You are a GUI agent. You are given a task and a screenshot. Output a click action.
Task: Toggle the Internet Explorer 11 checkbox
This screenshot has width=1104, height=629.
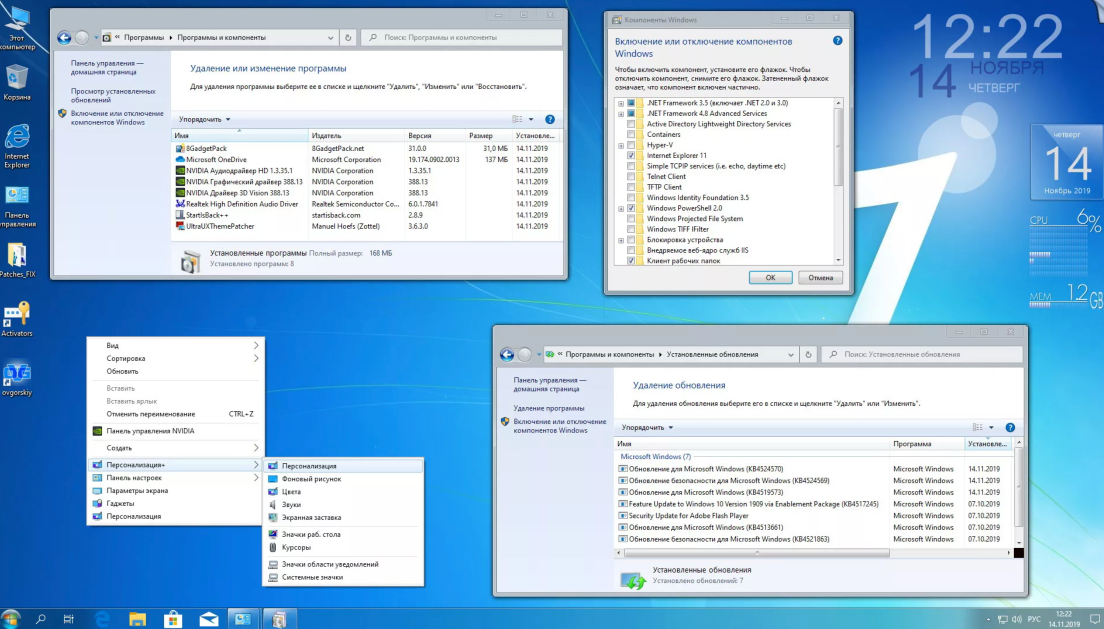[631, 156]
